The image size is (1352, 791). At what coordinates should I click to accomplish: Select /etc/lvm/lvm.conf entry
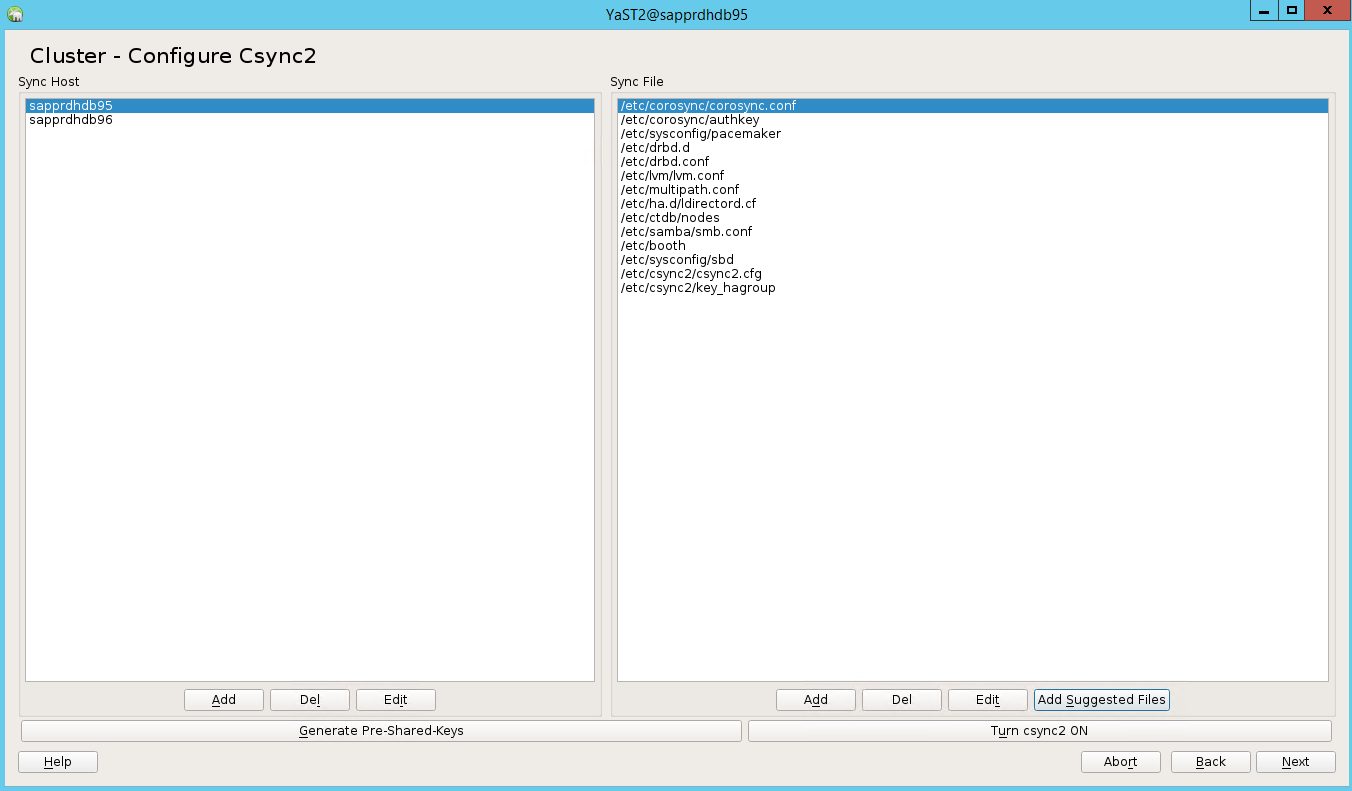point(972,175)
